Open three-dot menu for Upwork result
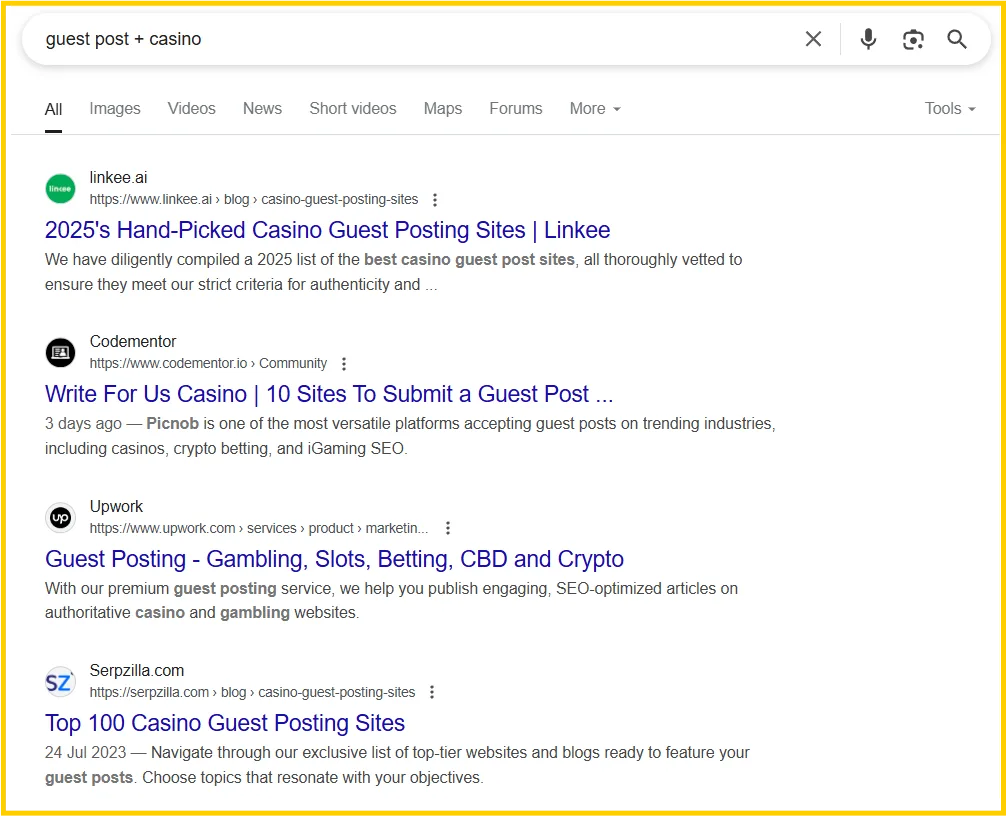The width and height of the screenshot is (1007, 816). 448,528
